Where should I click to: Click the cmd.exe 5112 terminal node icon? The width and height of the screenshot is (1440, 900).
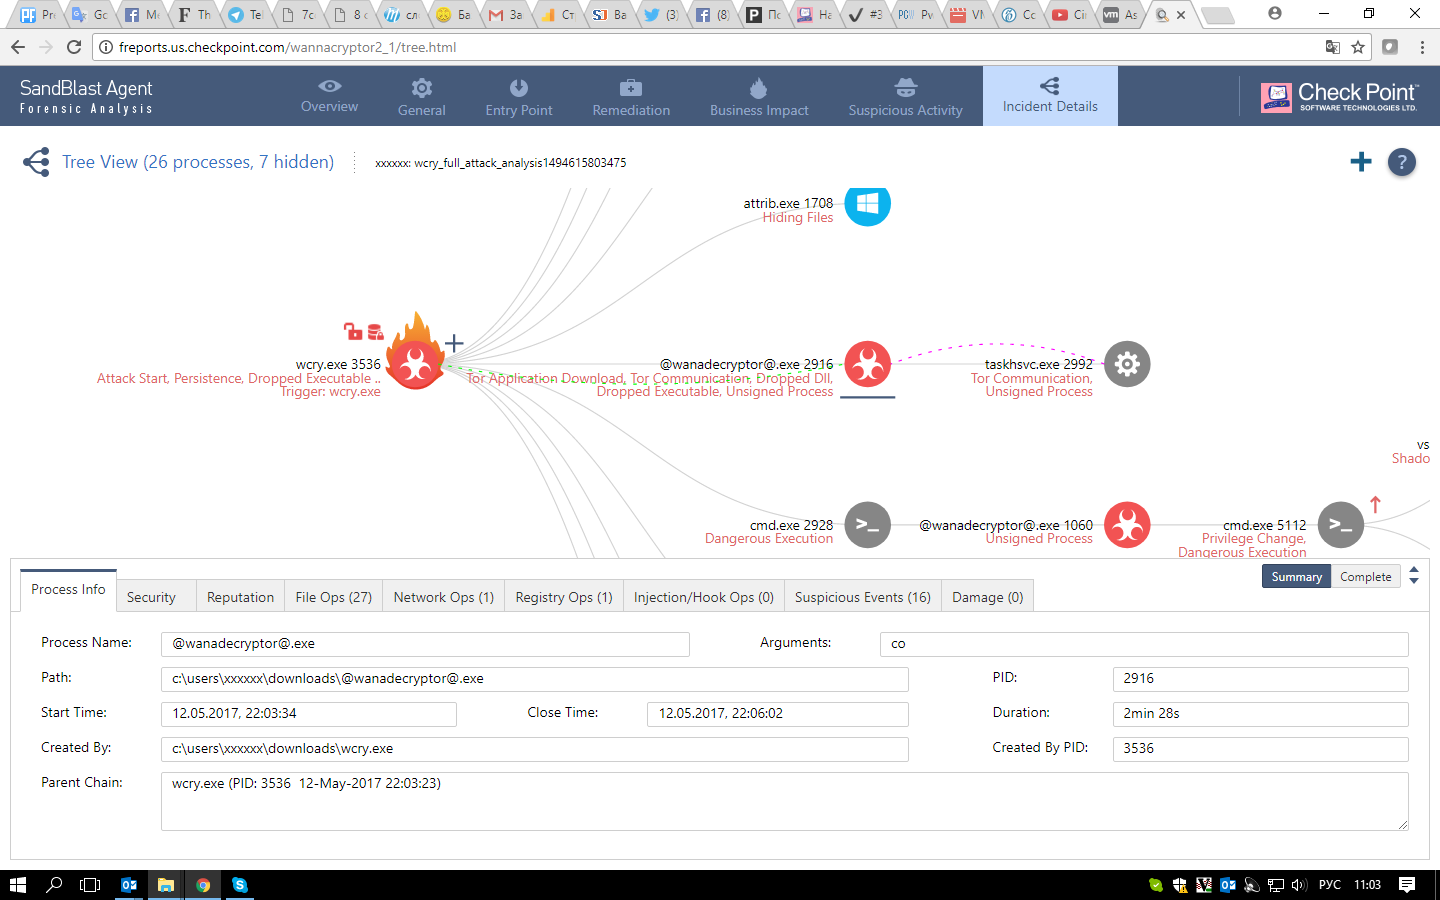[1341, 525]
